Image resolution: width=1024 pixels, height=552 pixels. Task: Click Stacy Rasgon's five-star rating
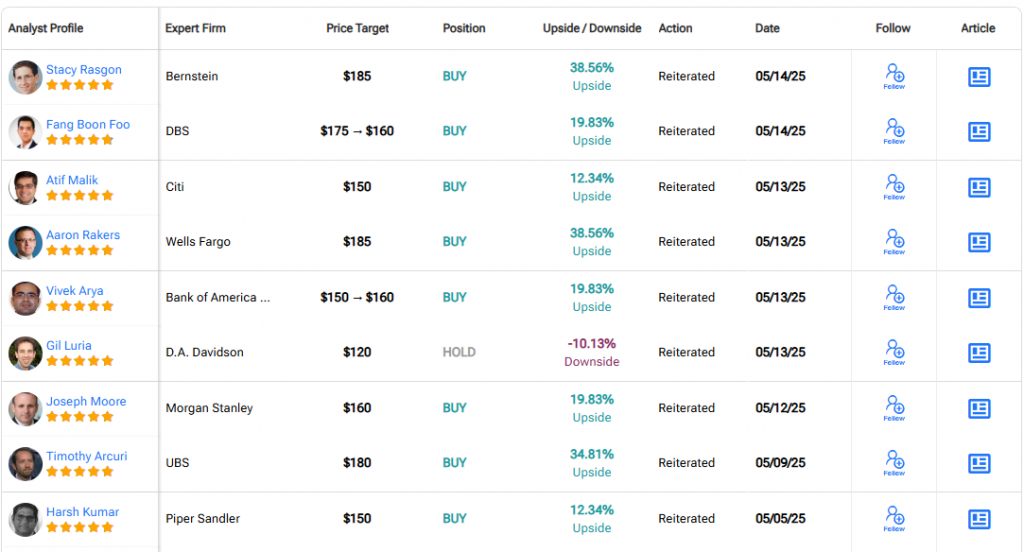tap(80, 85)
